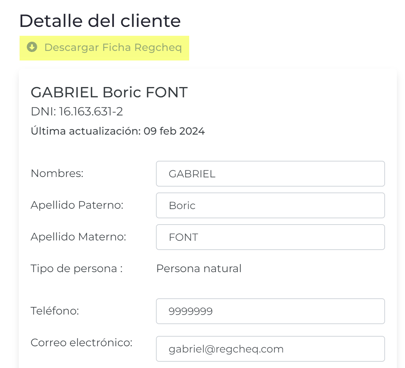Click the Persona natural value text
Screen dimensions: 405x368
(199, 268)
